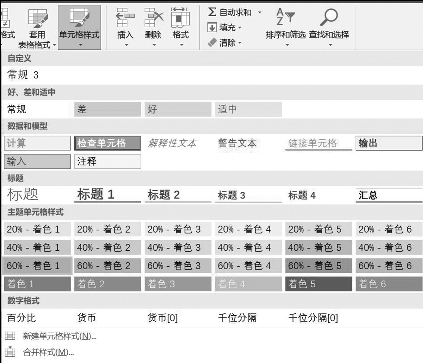This screenshot has width=423, height=363.
Task: Click the 填充 down-arrow icon
Action: coord(212,27)
